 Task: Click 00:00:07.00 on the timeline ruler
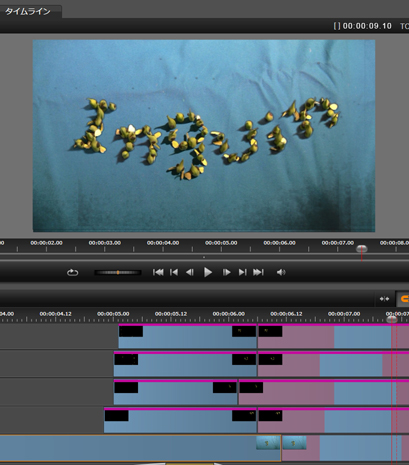(344, 314)
